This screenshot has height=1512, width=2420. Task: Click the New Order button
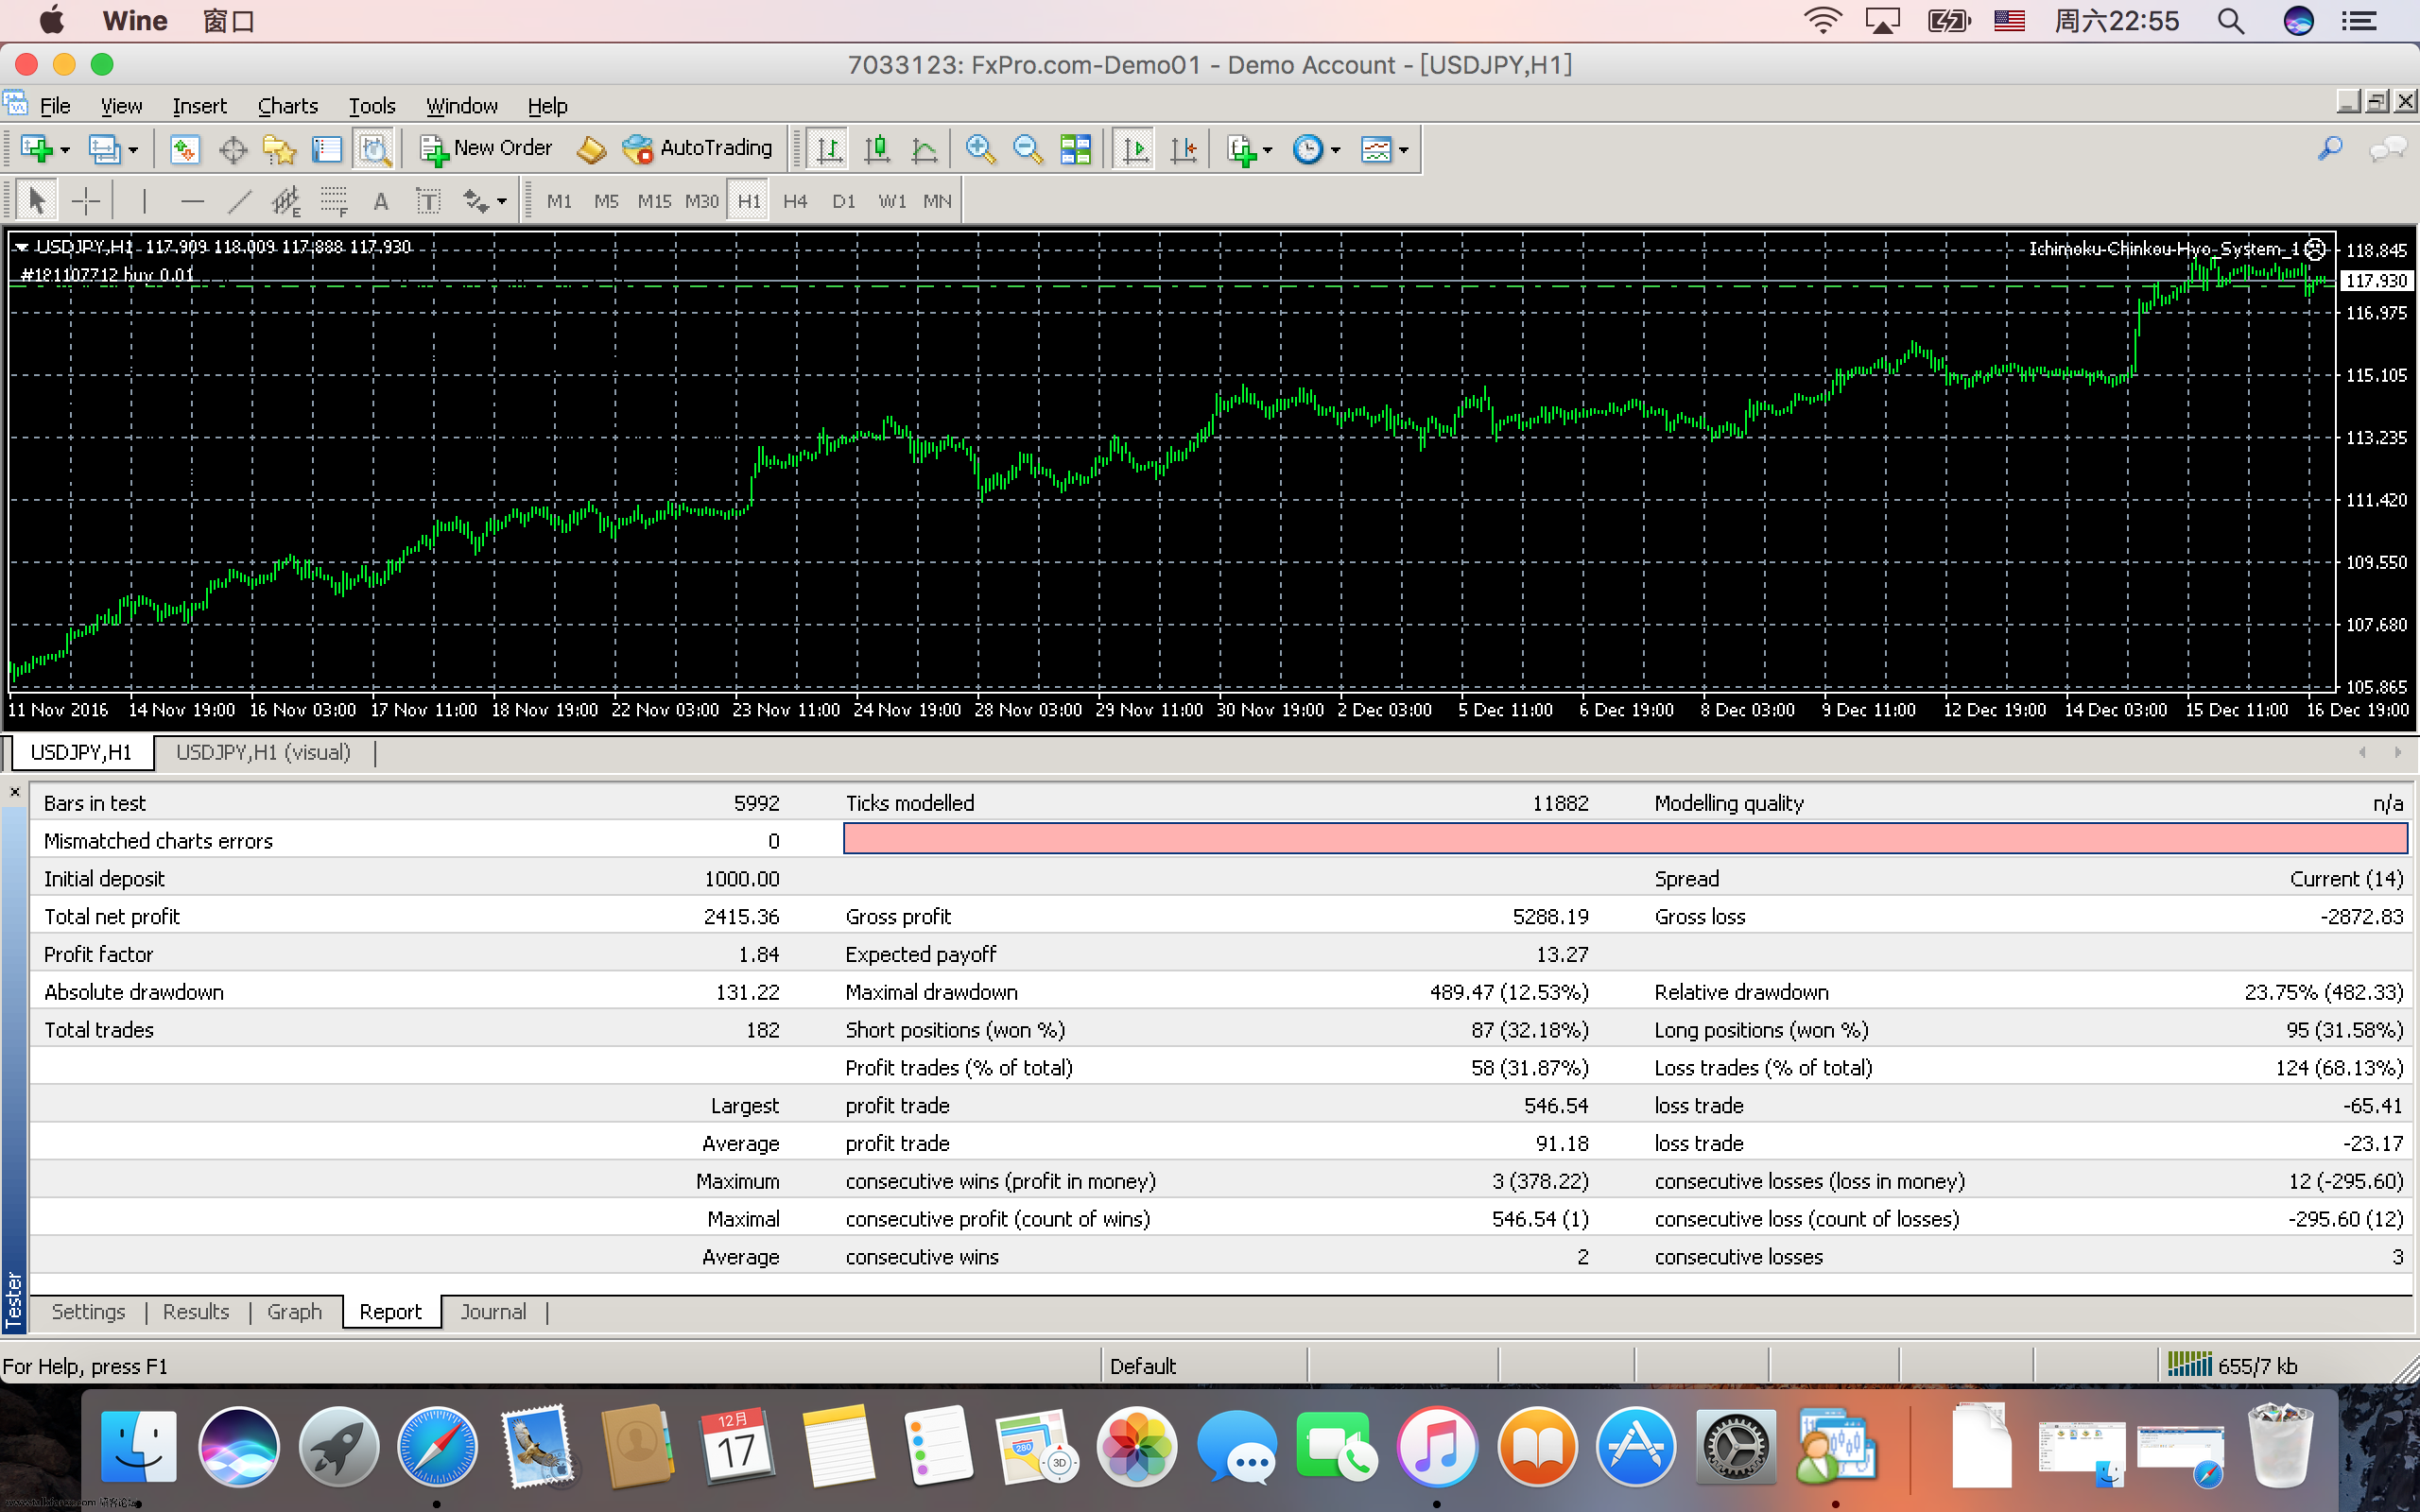pyautogui.click(x=486, y=149)
